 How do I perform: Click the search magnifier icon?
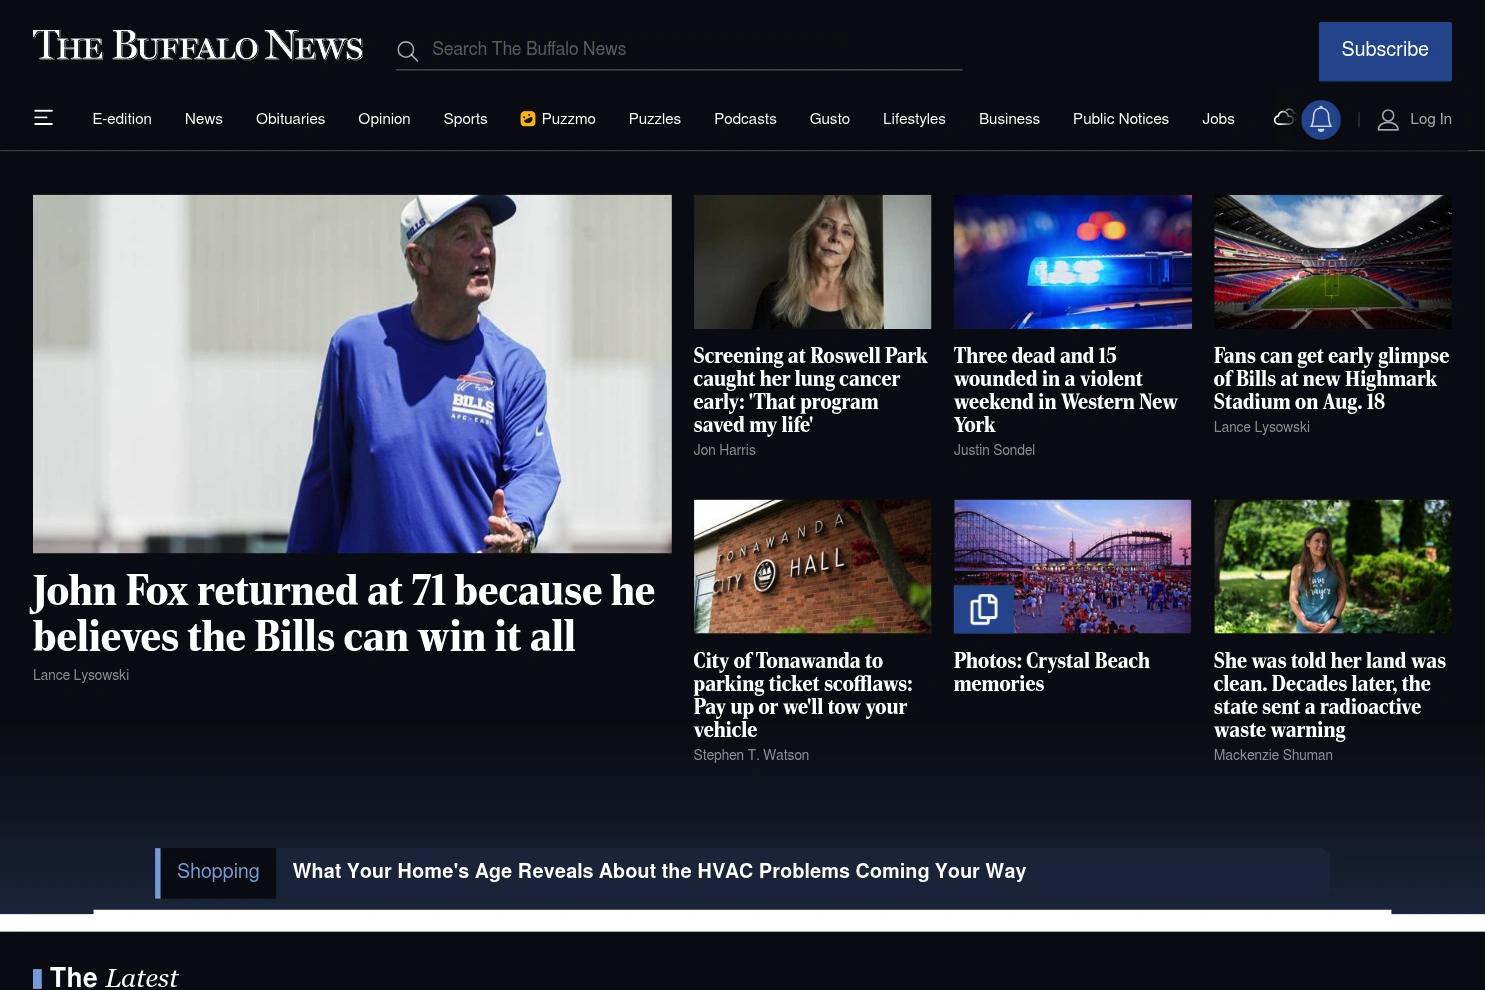(407, 51)
